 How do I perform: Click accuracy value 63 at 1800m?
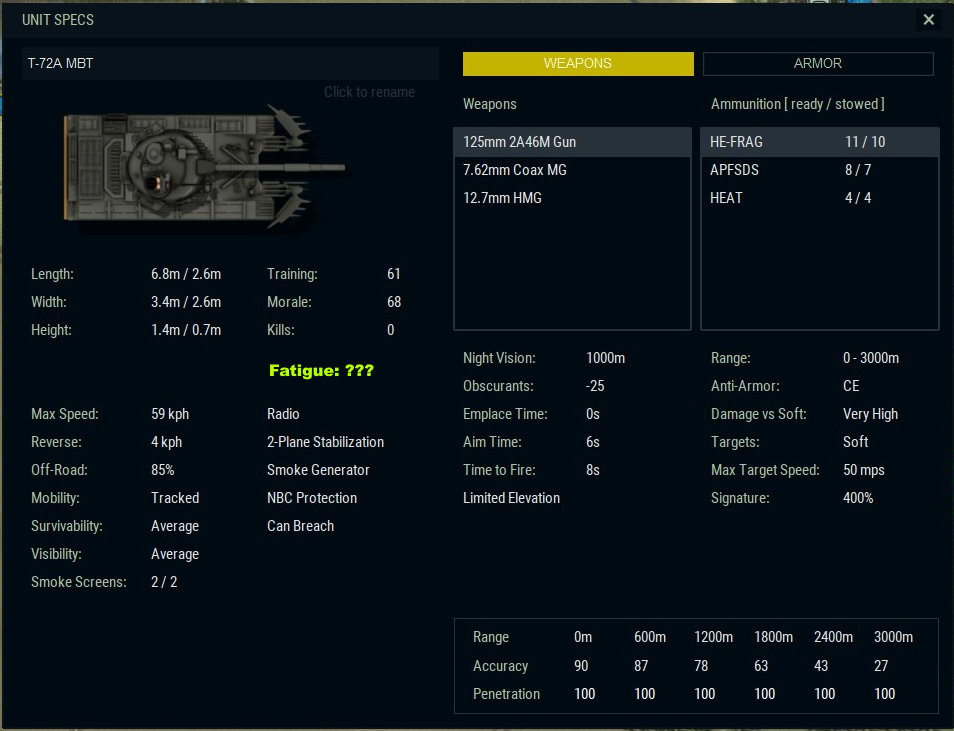761,666
